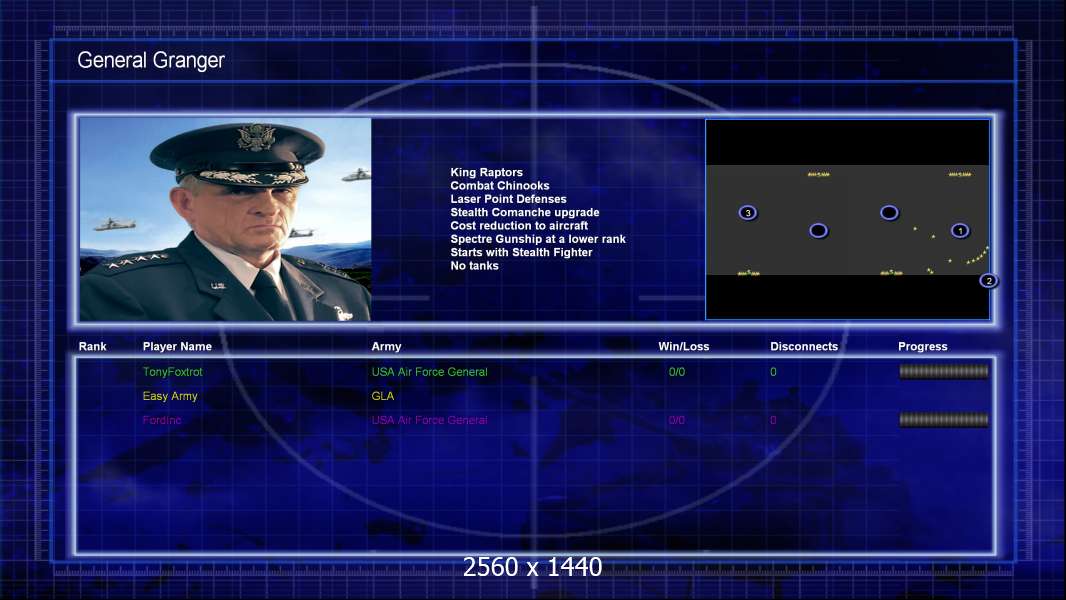Viewport: 1066px width, 600px height.
Task: Click FordInc's loading progress bar
Action: (x=944, y=420)
